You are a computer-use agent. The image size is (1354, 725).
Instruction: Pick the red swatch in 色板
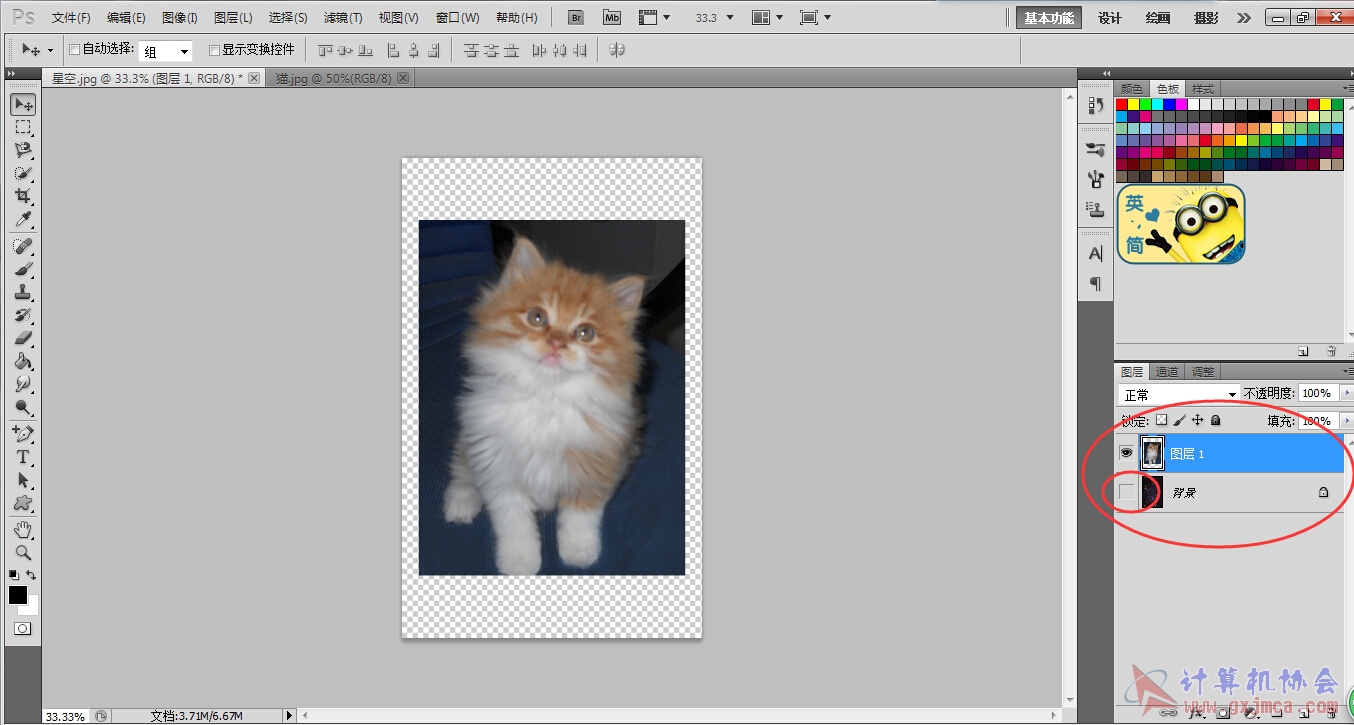[1122, 104]
